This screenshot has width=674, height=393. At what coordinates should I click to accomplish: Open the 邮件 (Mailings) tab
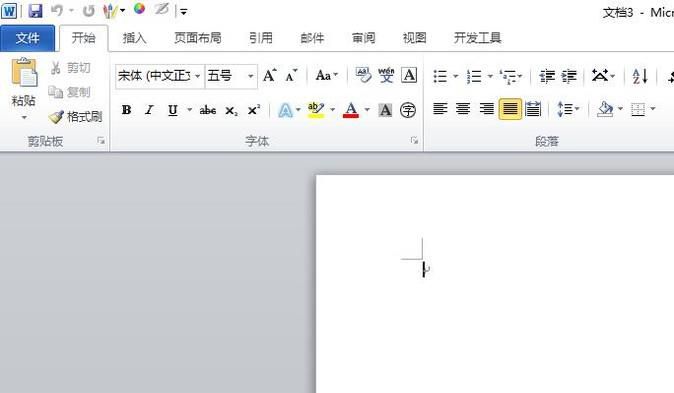[x=312, y=38]
